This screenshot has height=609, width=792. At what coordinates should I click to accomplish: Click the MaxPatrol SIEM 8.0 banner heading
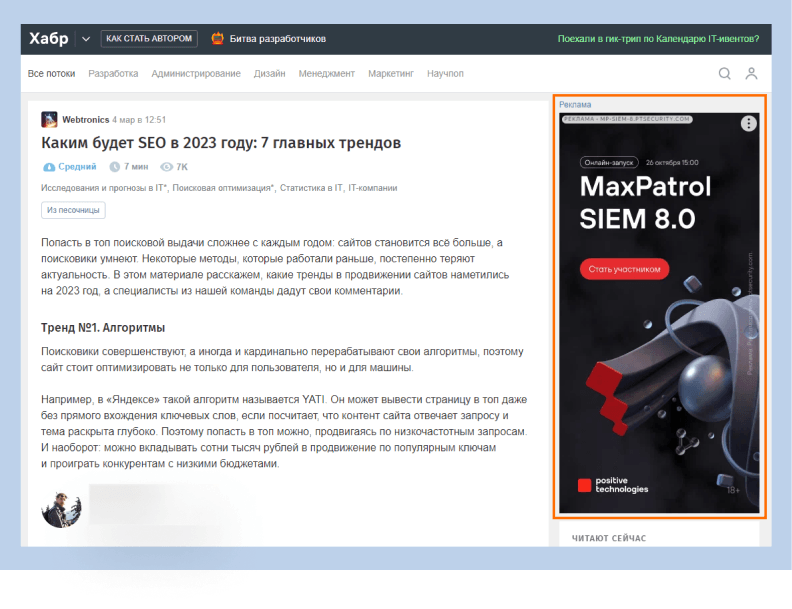(x=645, y=202)
